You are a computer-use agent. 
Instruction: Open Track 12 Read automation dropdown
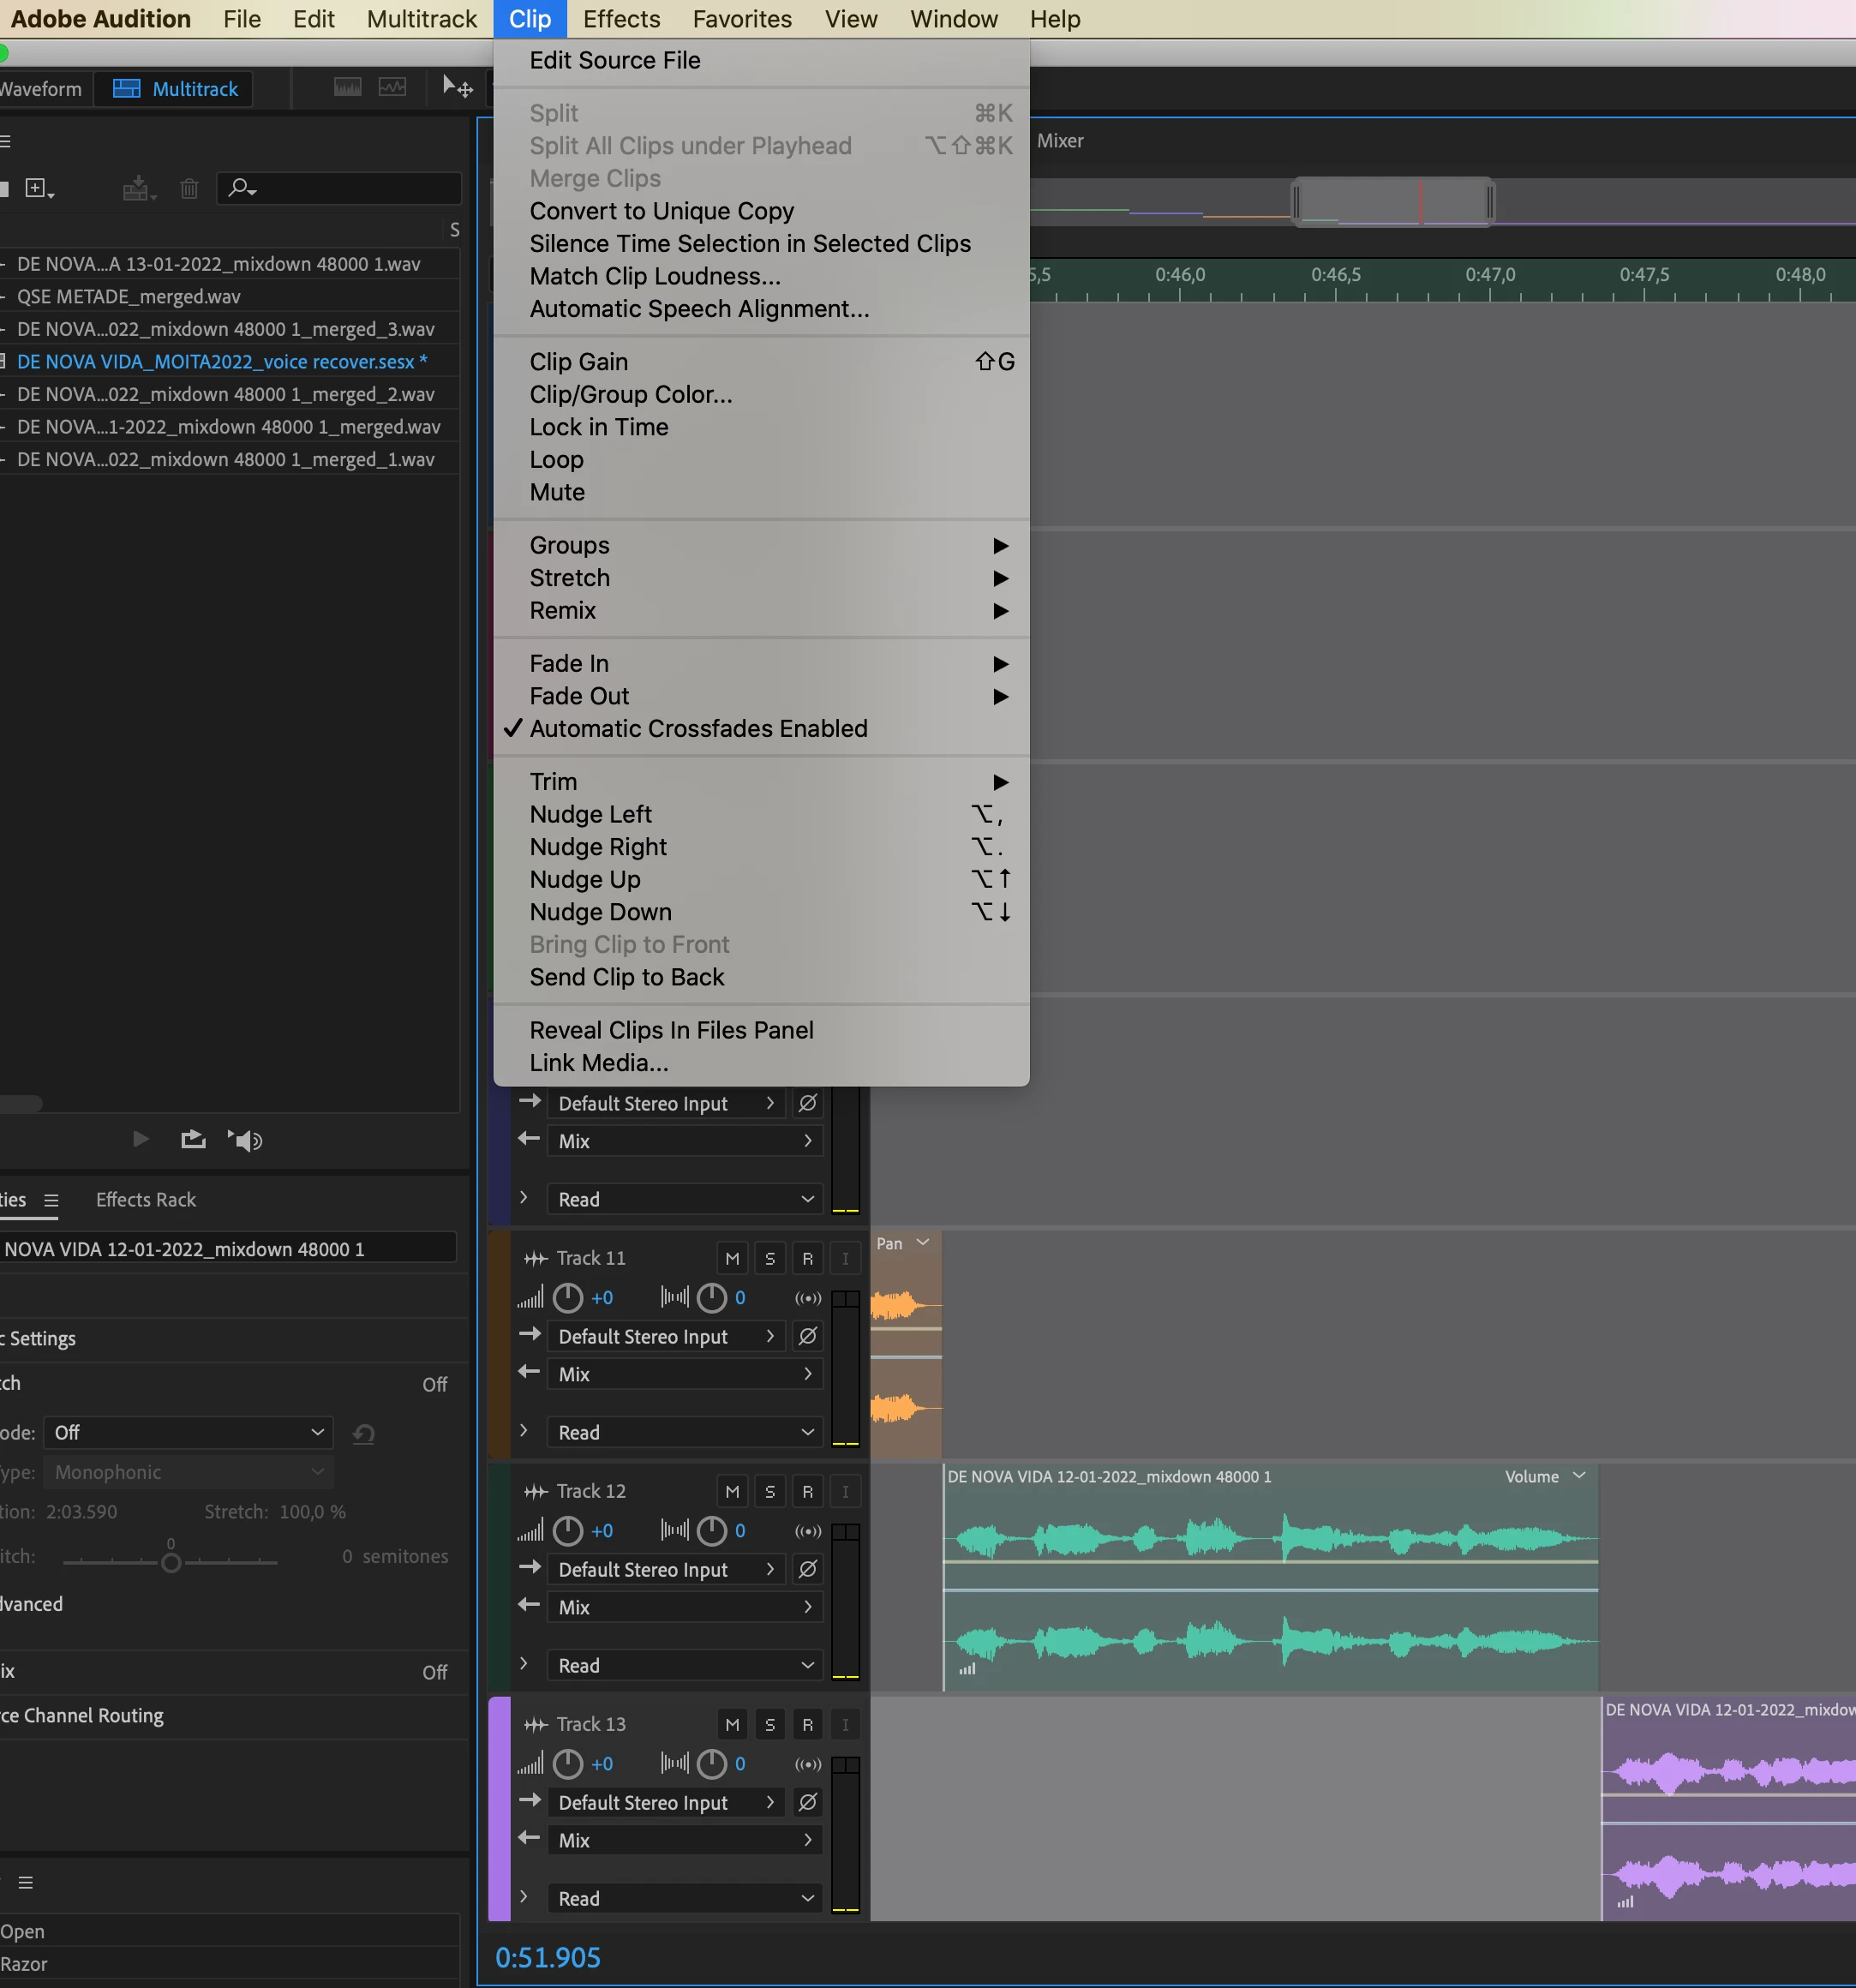(685, 1665)
